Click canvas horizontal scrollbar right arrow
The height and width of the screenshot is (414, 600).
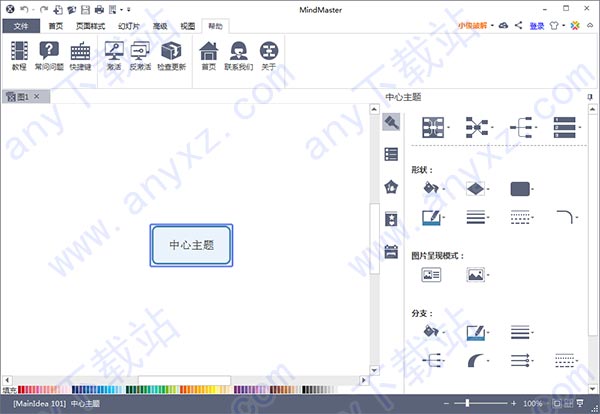point(364,380)
